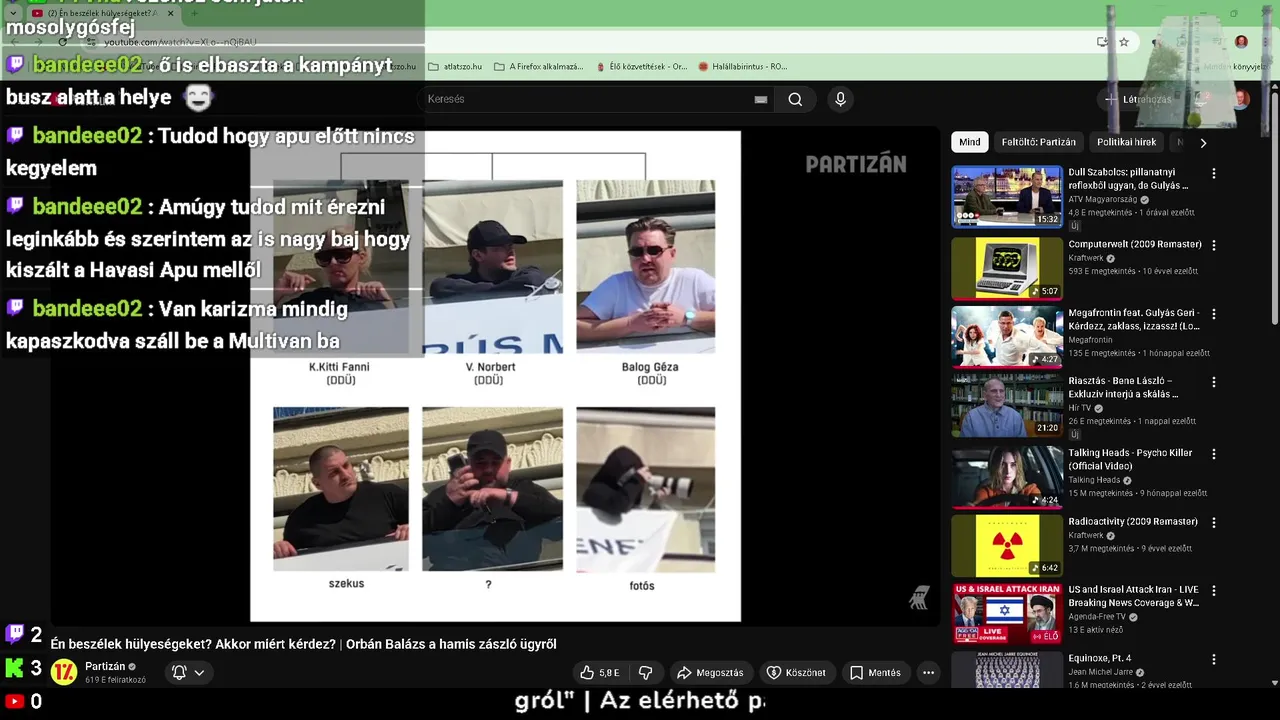The height and width of the screenshot is (720, 1280).
Task: Open Radioactivity (2009 Remaster) thumbnail
Action: (1006, 546)
